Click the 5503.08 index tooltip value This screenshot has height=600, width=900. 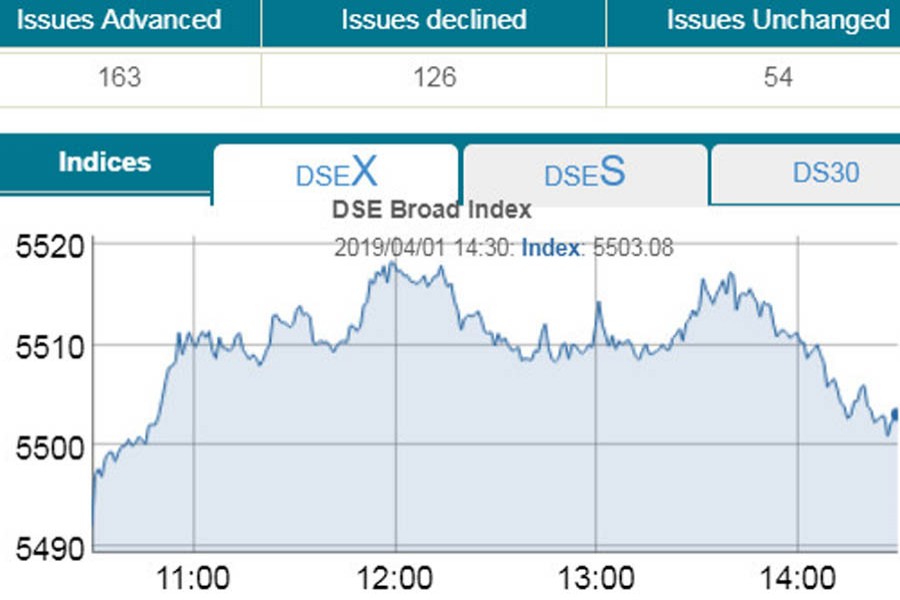[x=632, y=248]
